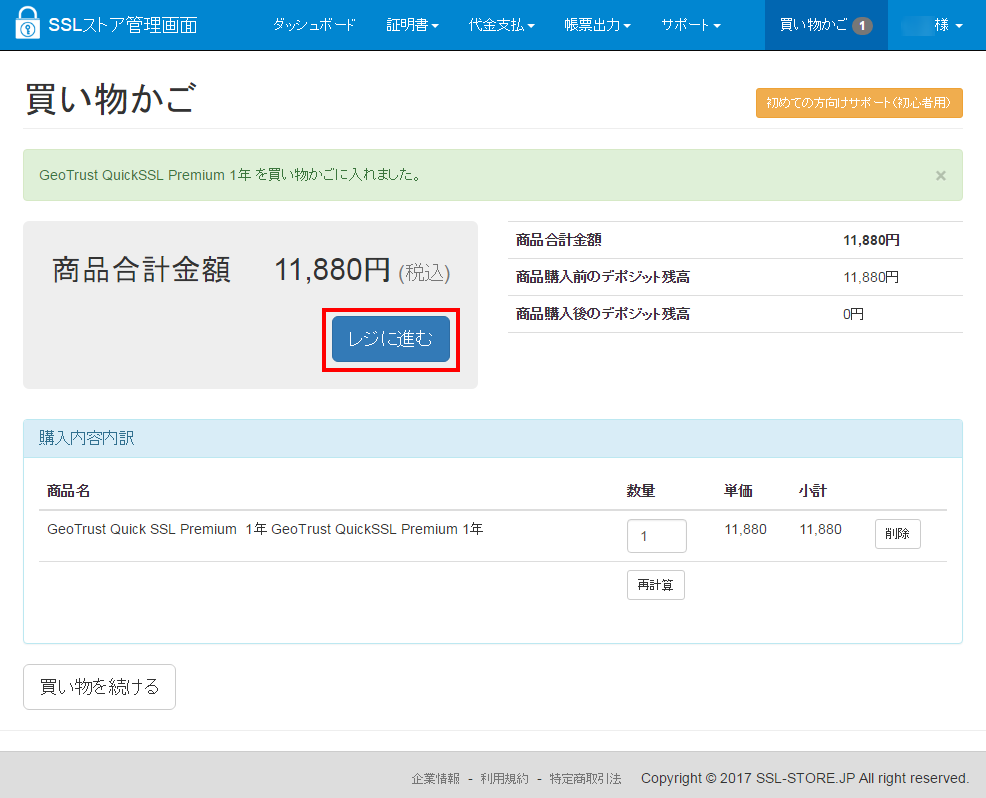Expand the 代金支払 dropdown menu
This screenshot has height=798, width=986.
pos(501,25)
